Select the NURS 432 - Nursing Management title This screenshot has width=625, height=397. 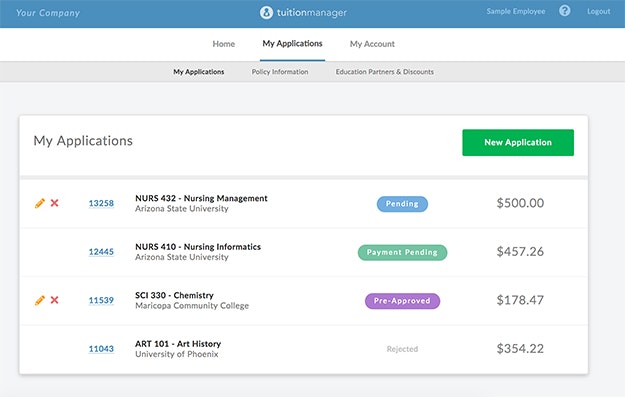[x=201, y=198]
